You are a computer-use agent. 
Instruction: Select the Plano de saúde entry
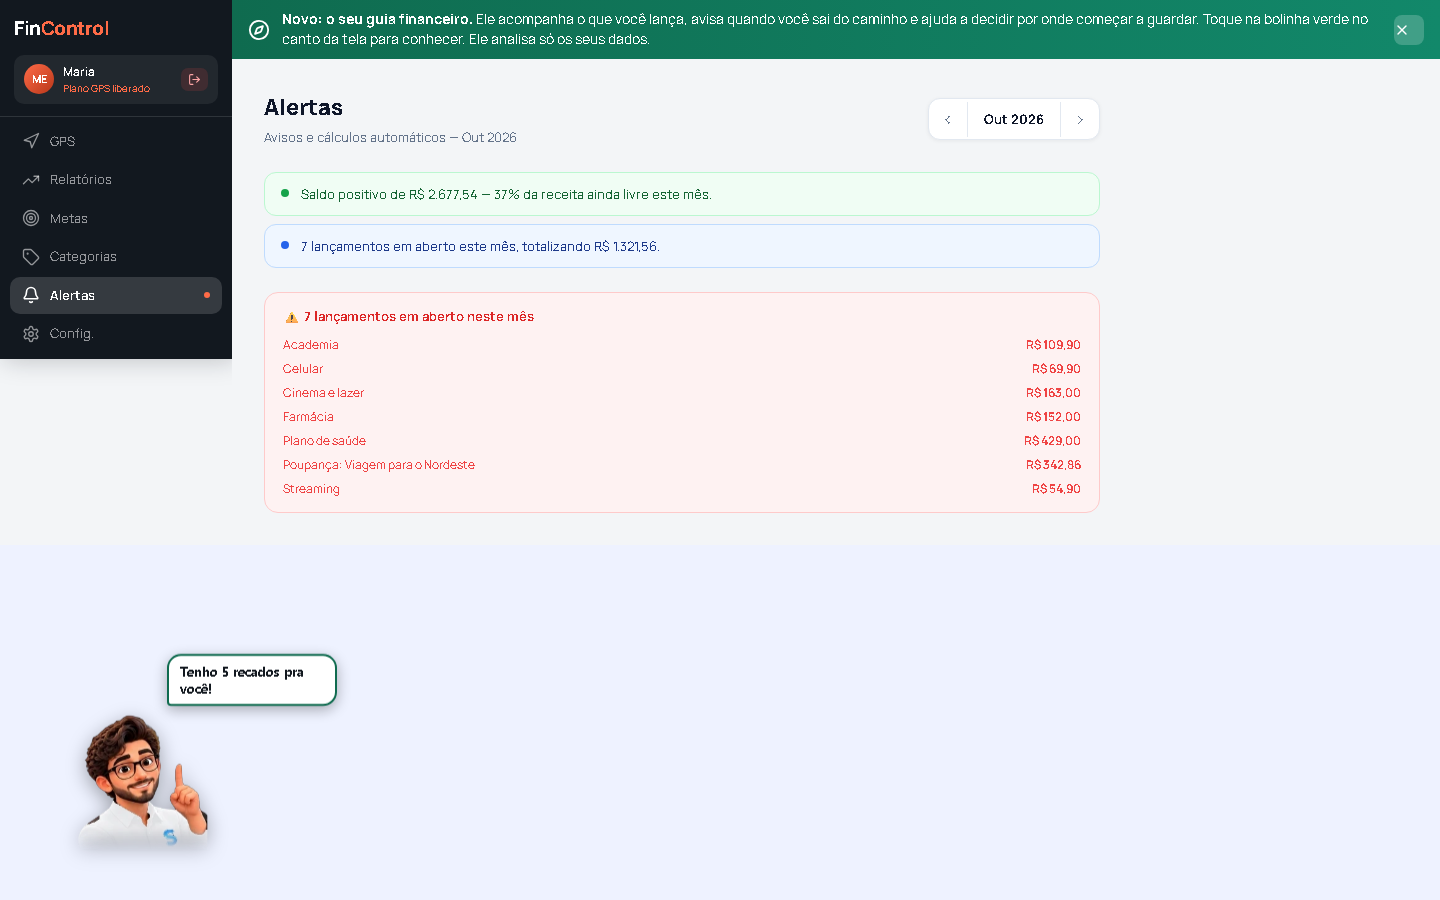click(682, 441)
